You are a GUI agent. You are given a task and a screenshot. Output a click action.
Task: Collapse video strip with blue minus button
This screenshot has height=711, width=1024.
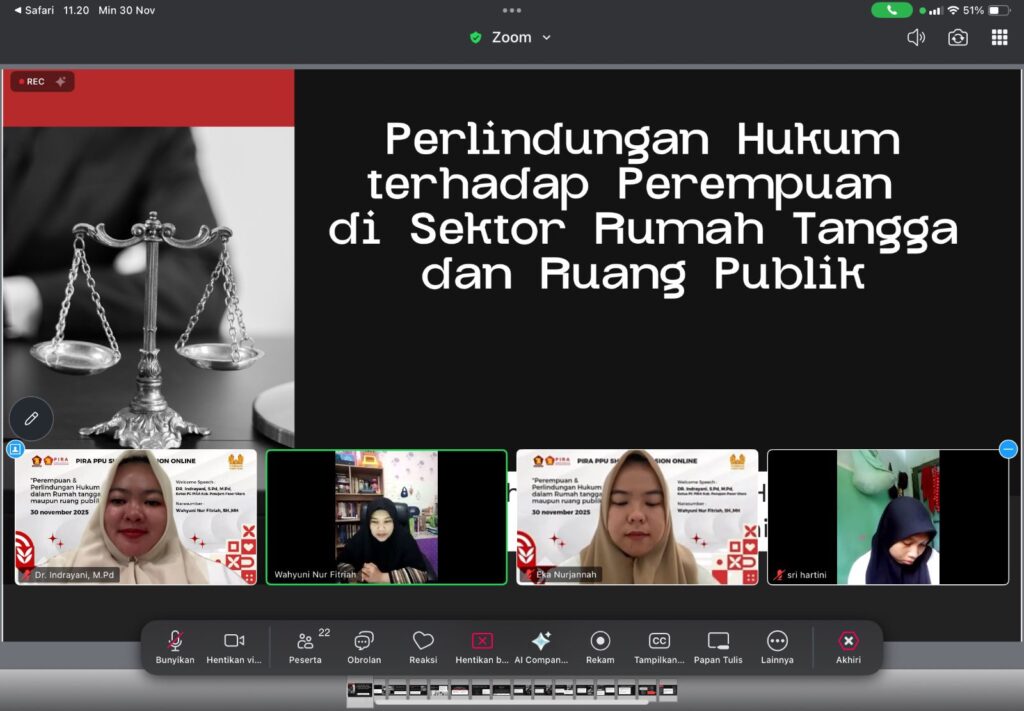[1008, 449]
